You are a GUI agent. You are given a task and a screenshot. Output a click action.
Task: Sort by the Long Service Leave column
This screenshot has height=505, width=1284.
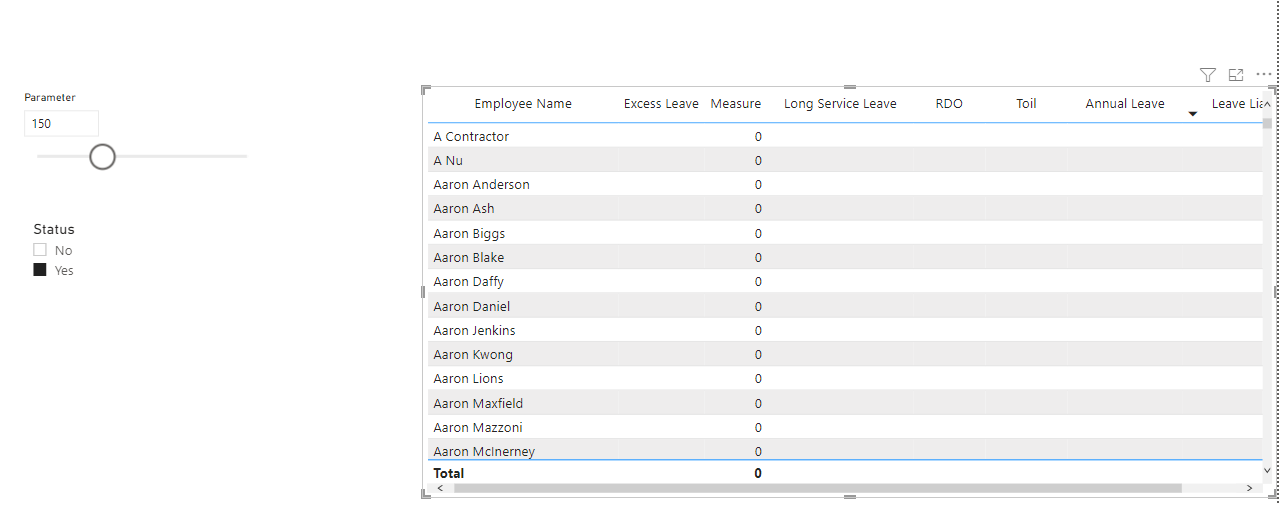click(x=840, y=104)
